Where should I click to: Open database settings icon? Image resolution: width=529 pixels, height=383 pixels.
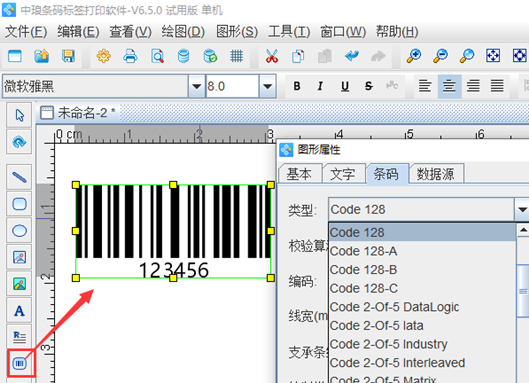(183, 56)
